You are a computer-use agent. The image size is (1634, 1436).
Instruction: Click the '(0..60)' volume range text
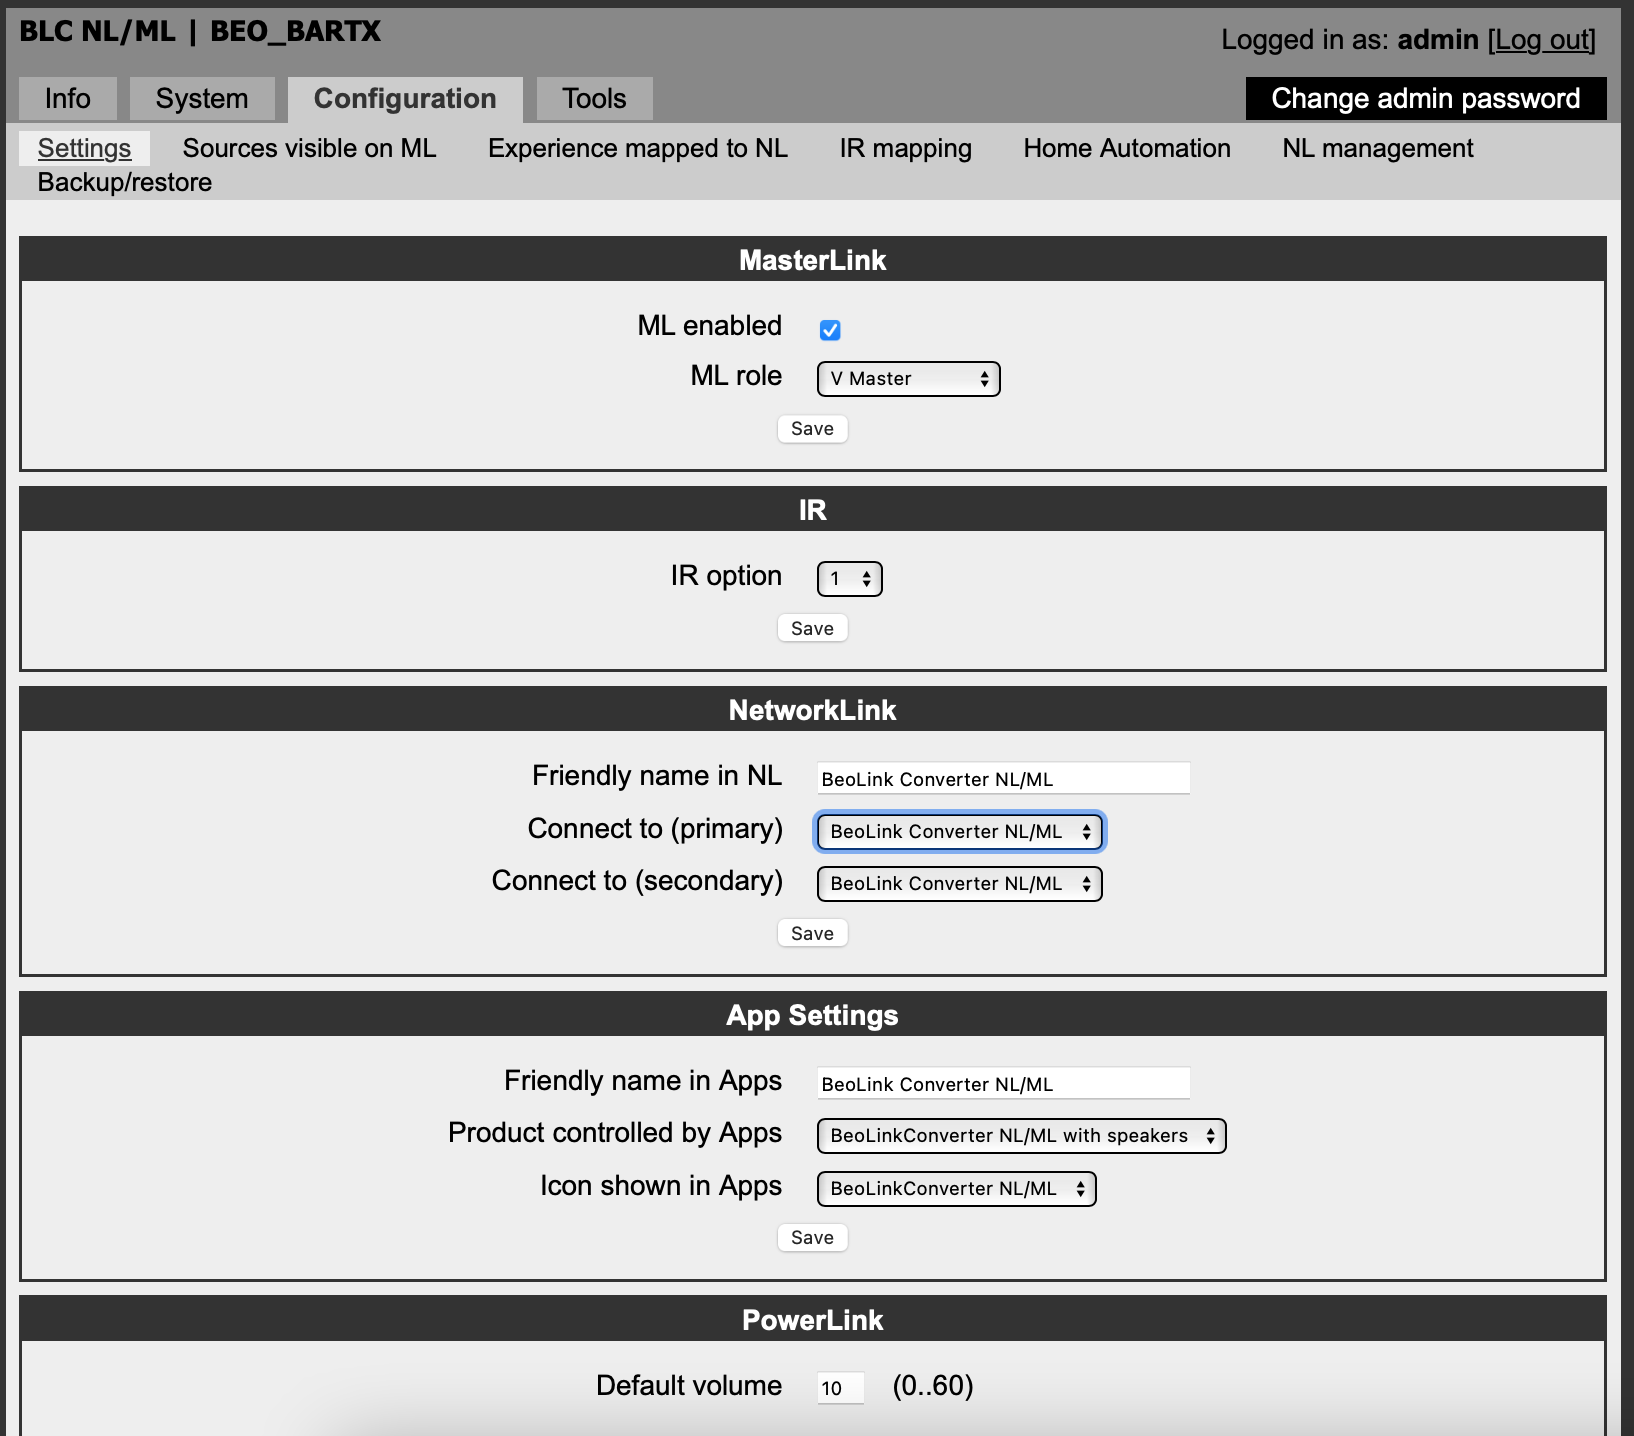pyautogui.click(x=933, y=1386)
